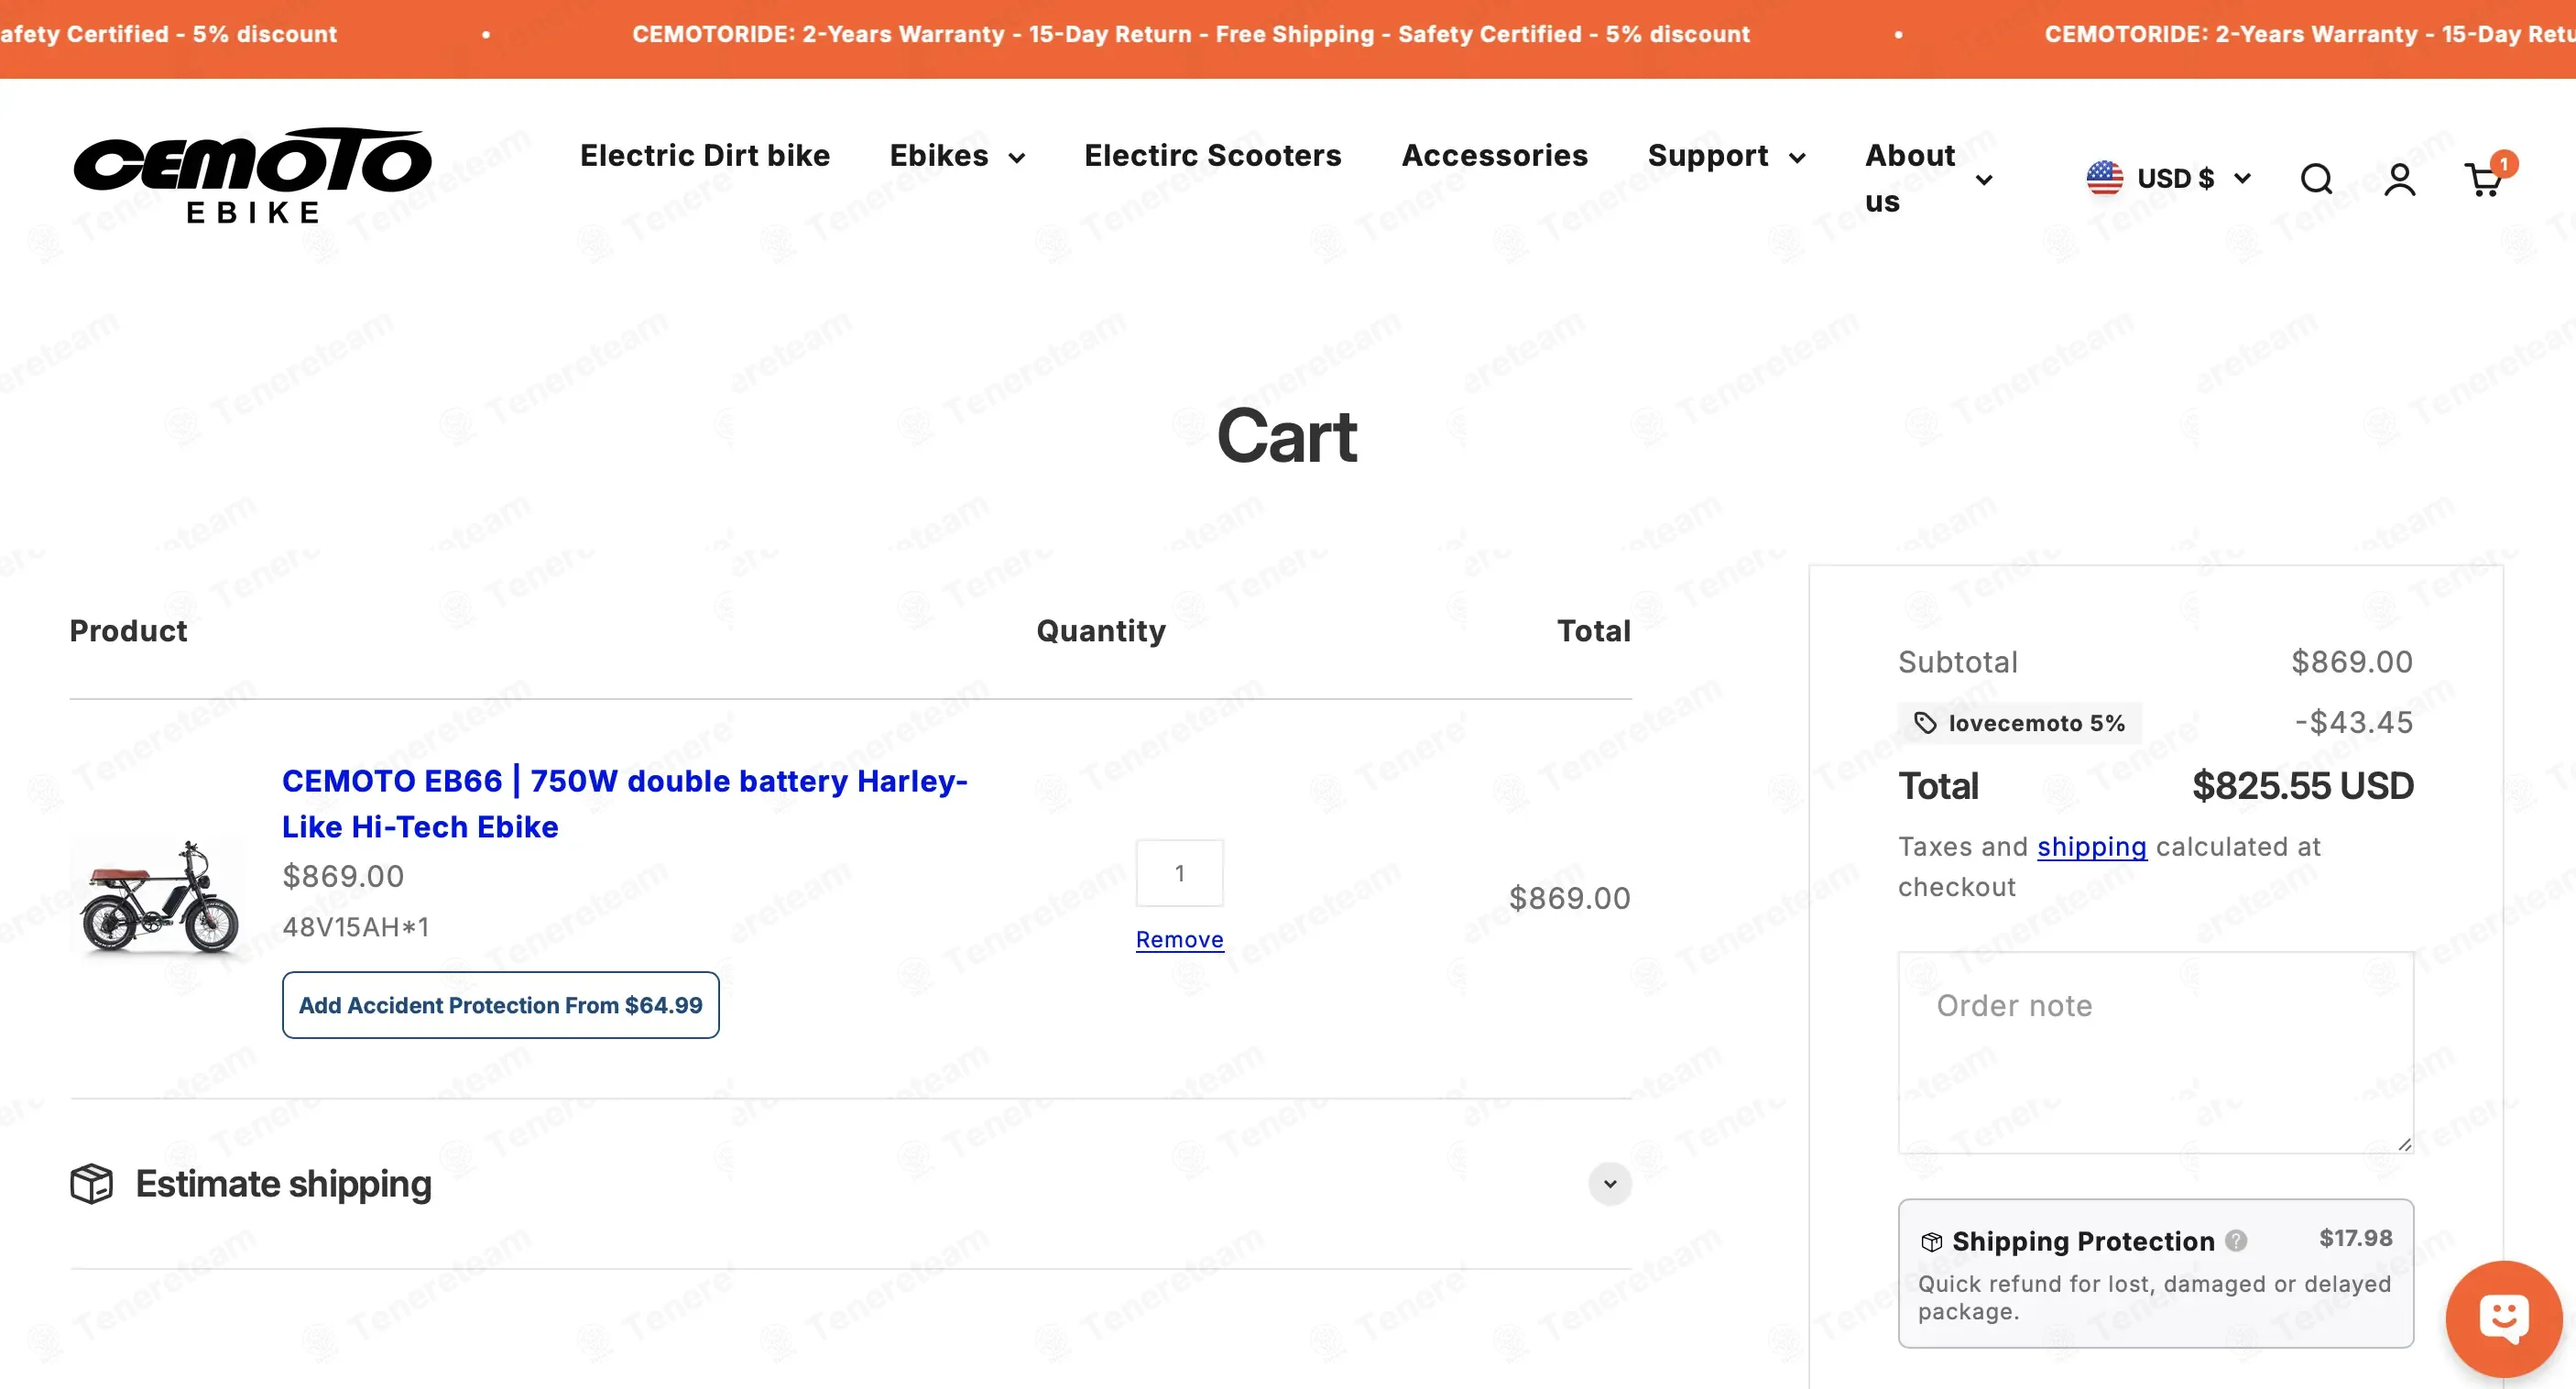Screen dimensions: 2576x1389
Task: Expand the Estimate shipping chevron
Action: pos(1610,1184)
